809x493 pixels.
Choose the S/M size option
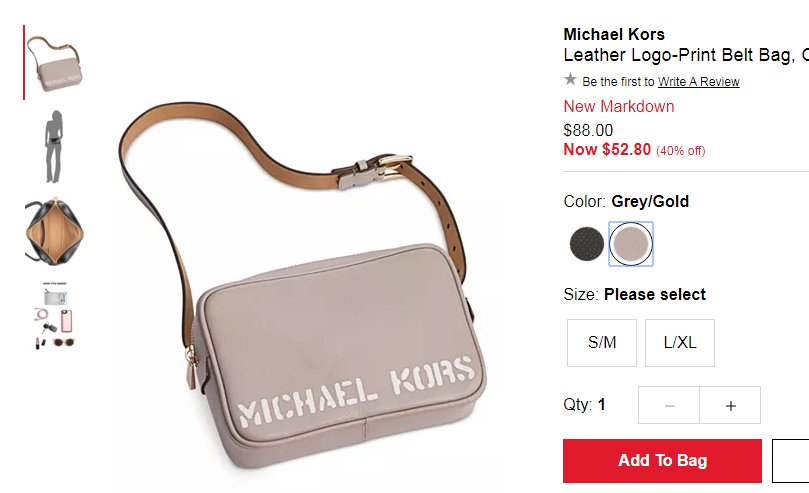(x=602, y=343)
